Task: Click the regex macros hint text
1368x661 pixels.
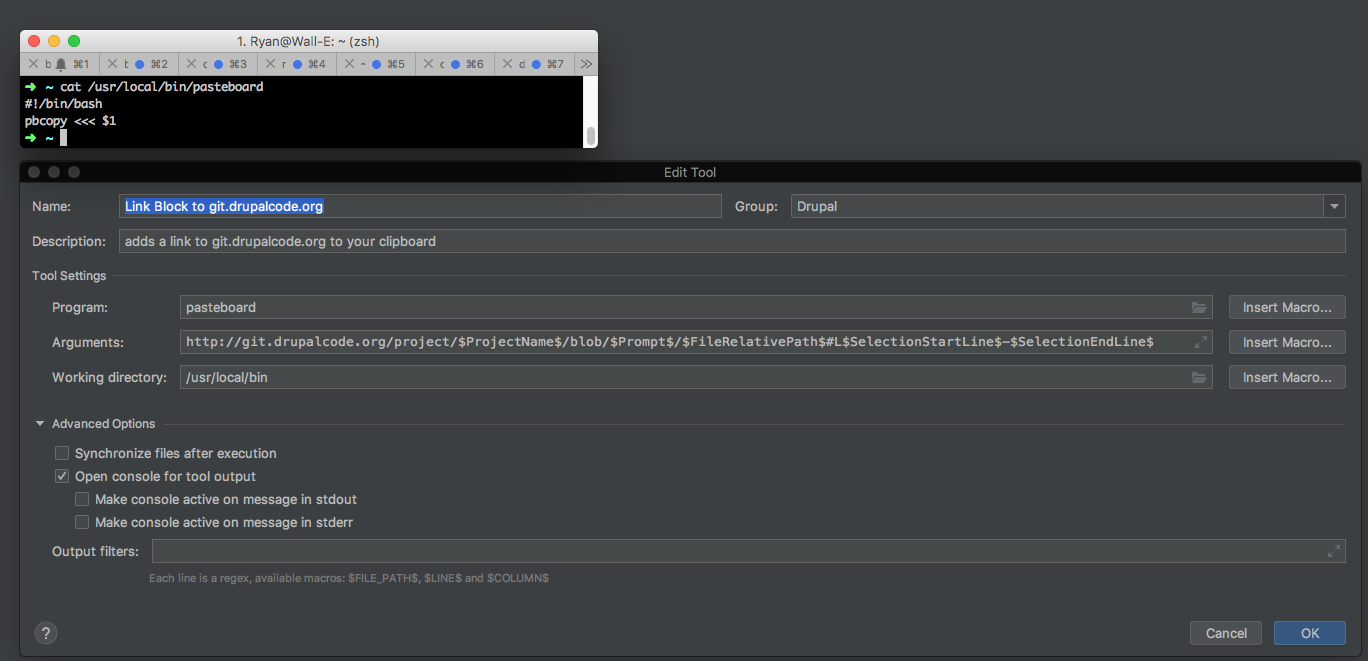Action: point(349,578)
